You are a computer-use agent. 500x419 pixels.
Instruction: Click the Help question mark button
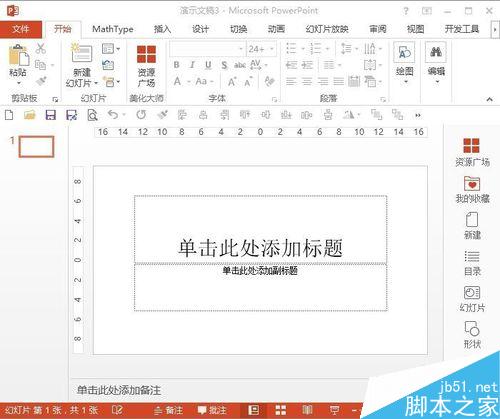point(406,11)
